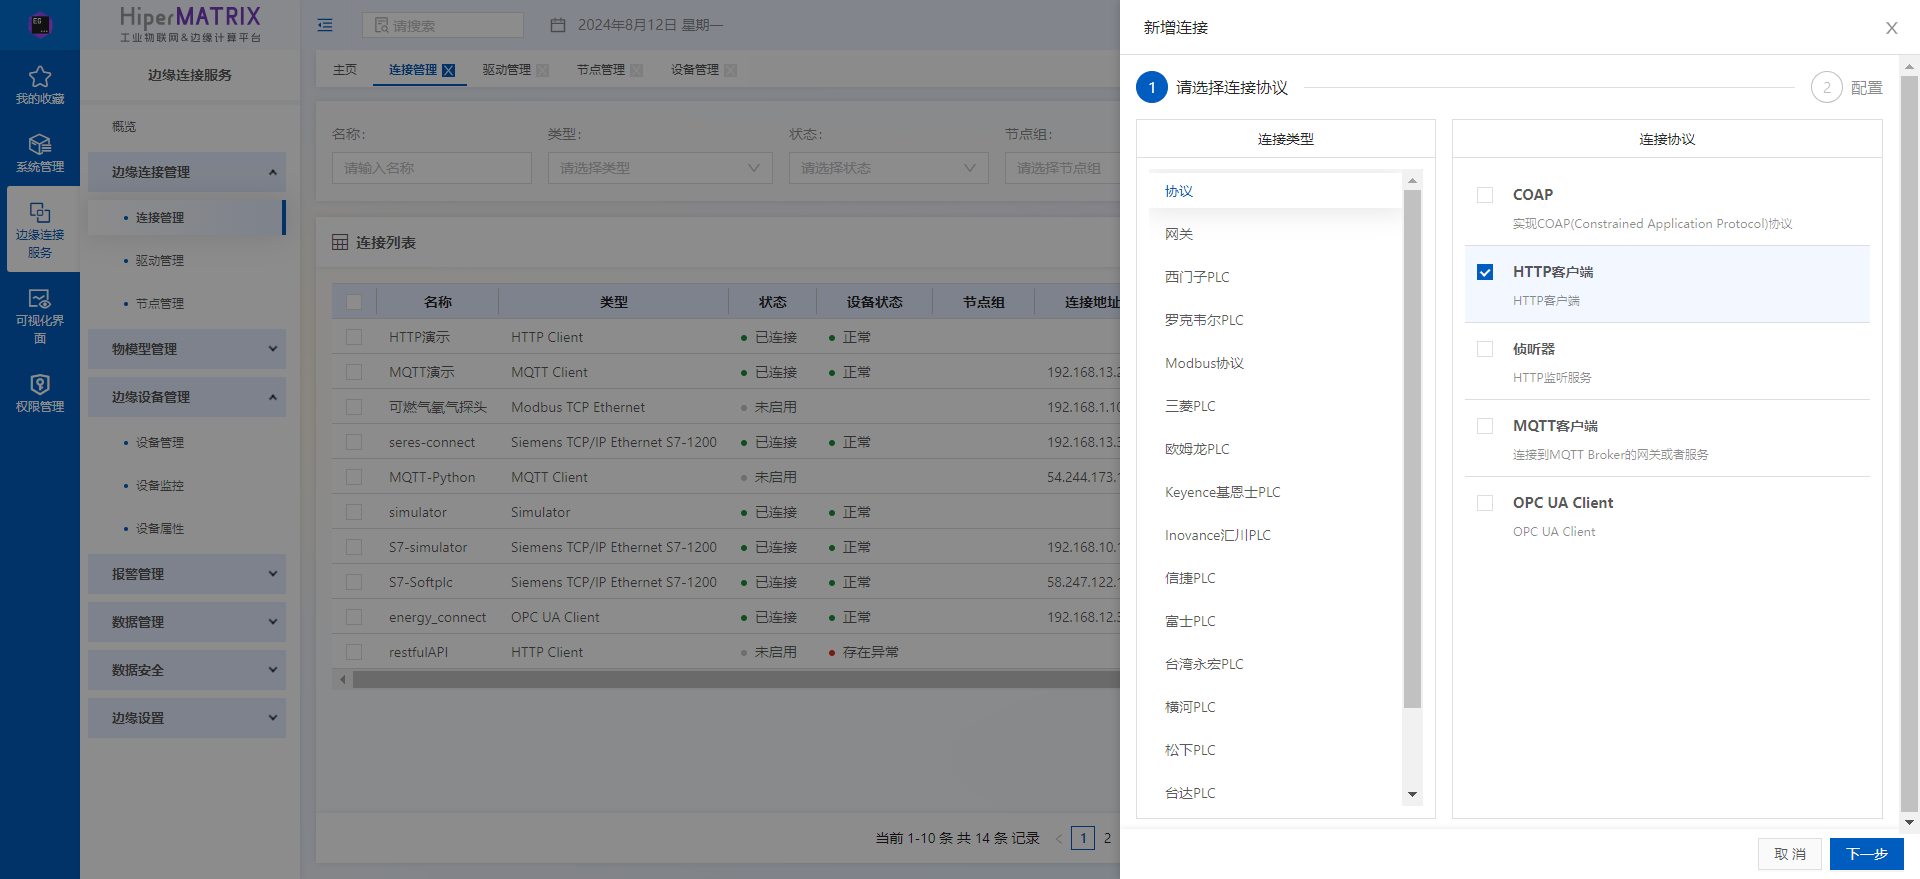Open the 请选择节点组 dropdown

(x=1062, y=168)
